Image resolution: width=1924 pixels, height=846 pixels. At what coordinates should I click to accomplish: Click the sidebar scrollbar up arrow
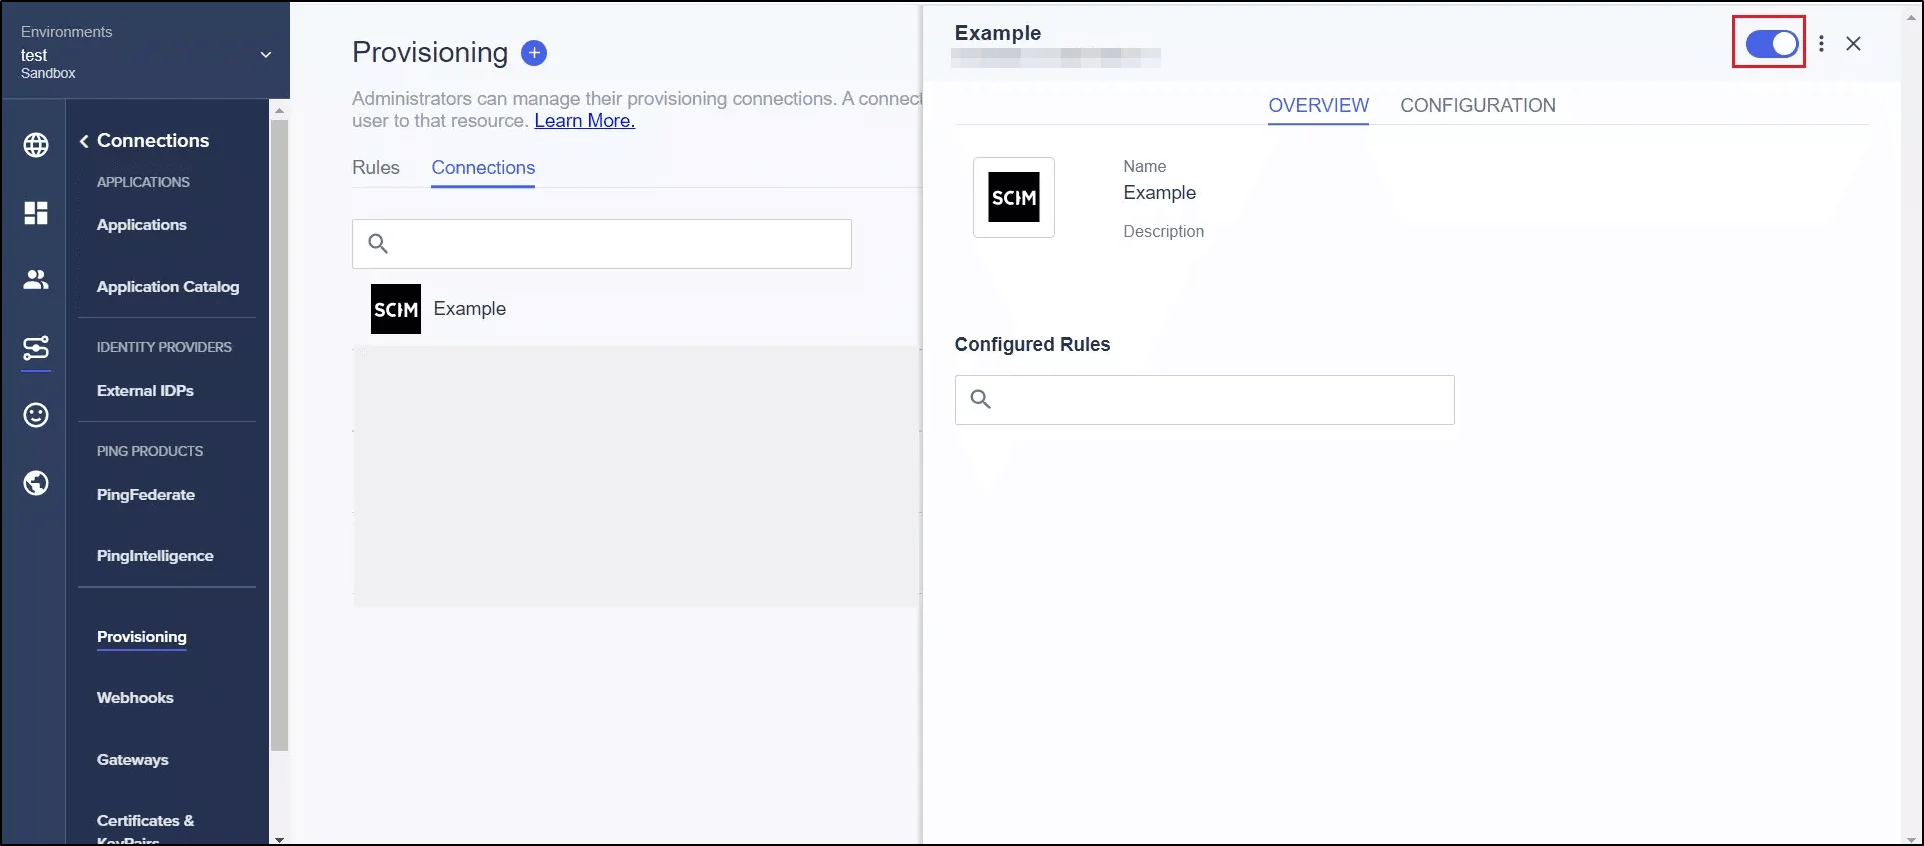pyautogui.click(x=279, y=109)
